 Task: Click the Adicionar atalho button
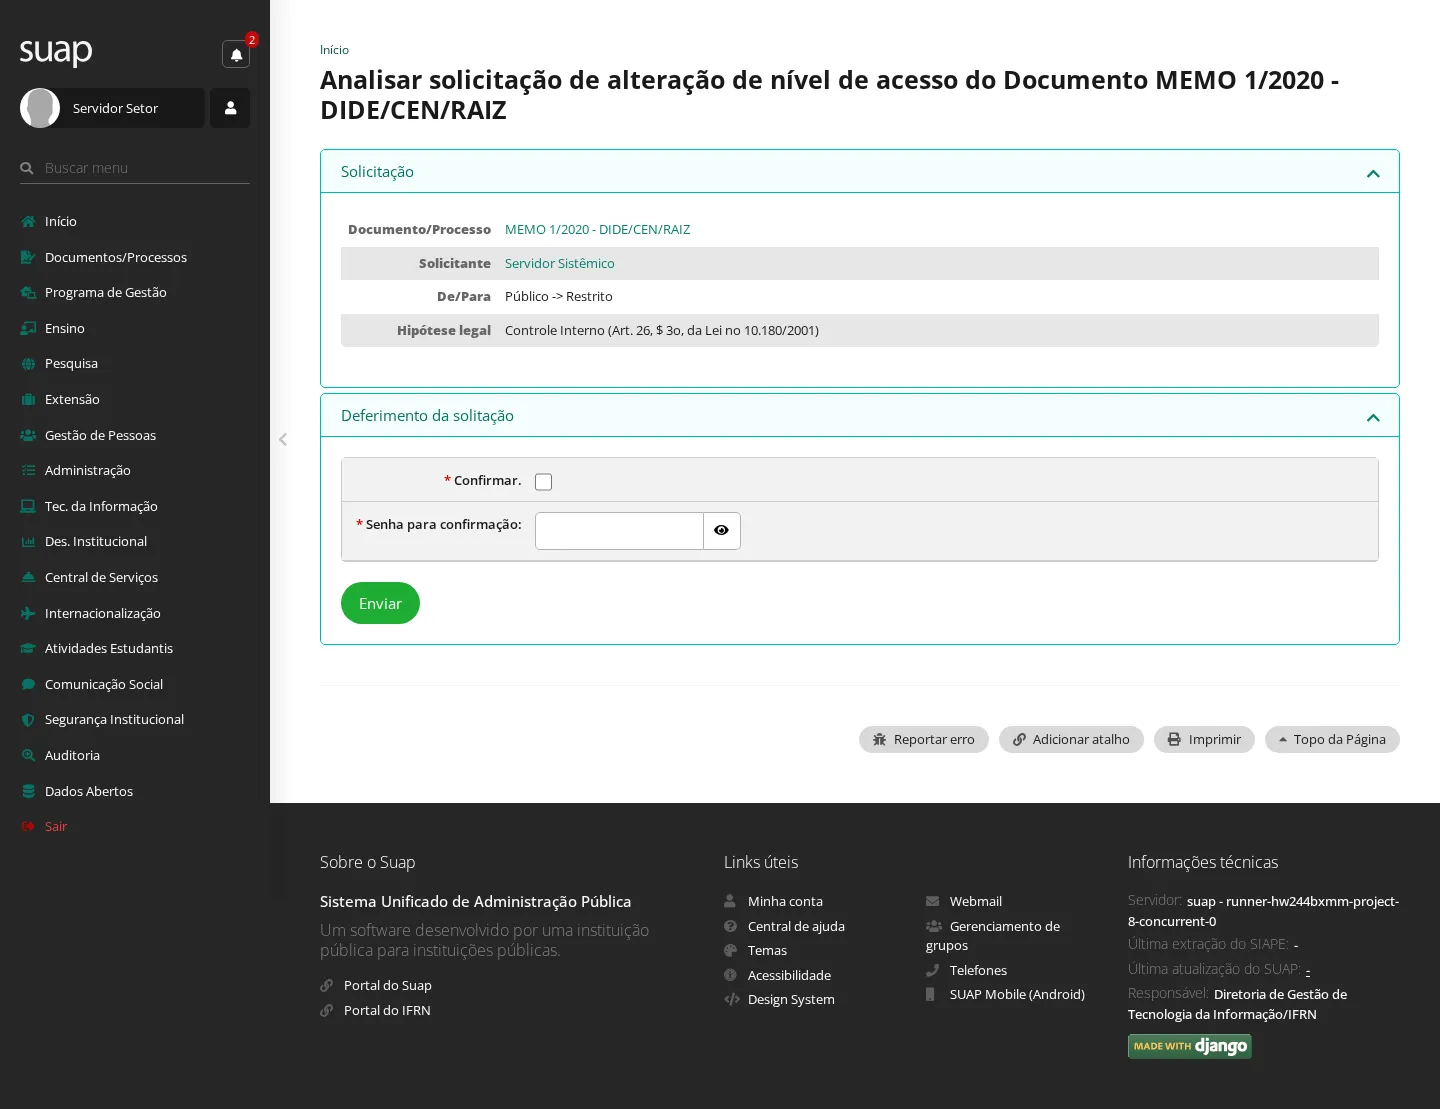(1071, 739)
